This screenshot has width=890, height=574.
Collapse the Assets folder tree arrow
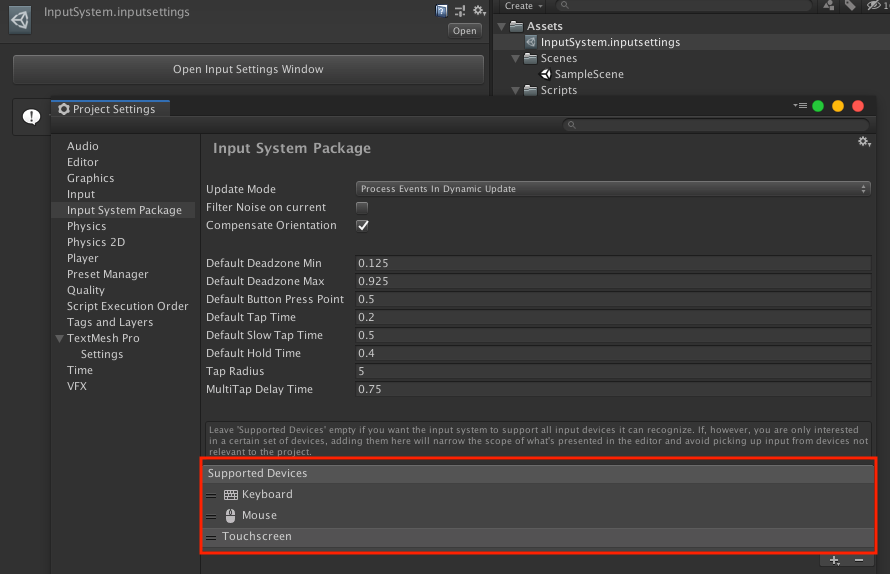(502, 26)
